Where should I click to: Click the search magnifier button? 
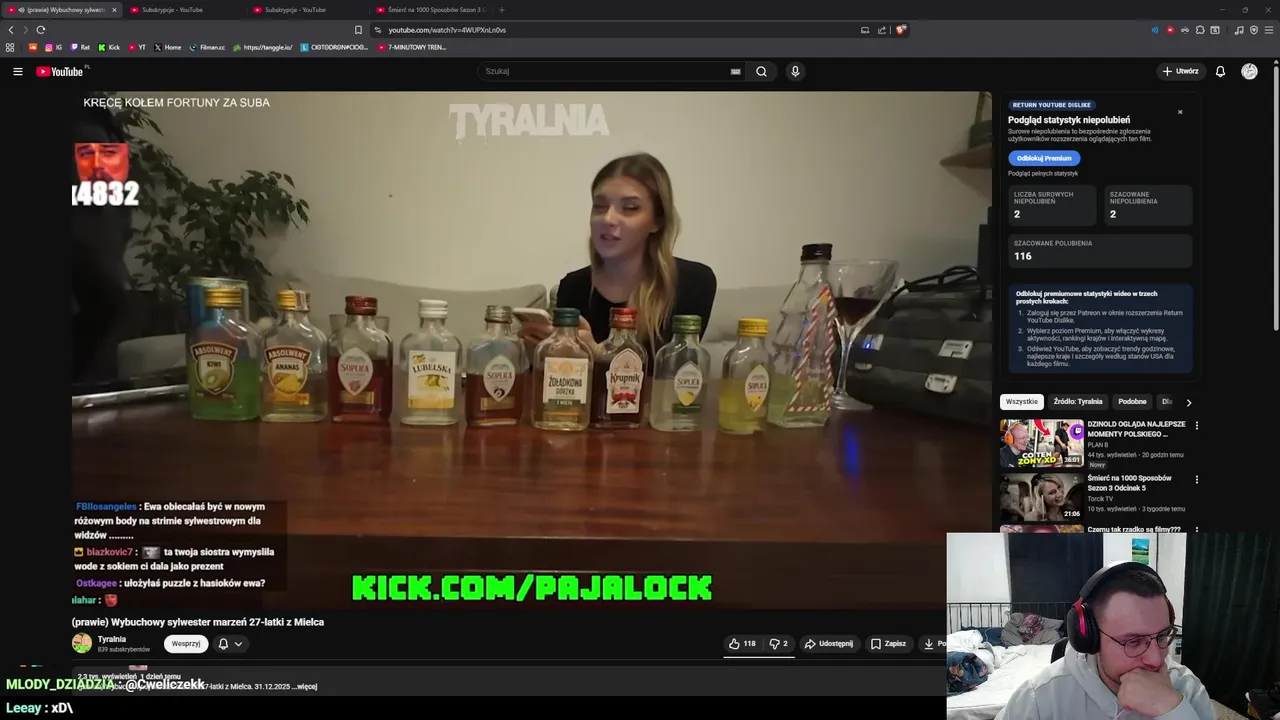pyautogui.click(x=761, y=71)
